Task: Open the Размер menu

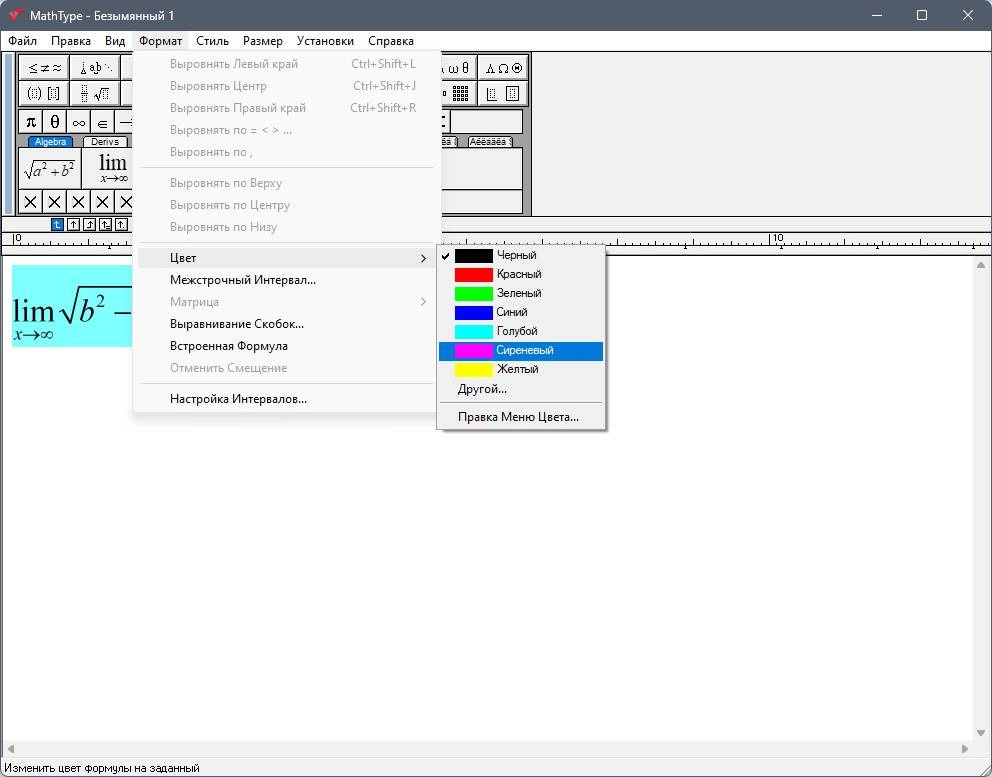Action: (x=263, y=40)
